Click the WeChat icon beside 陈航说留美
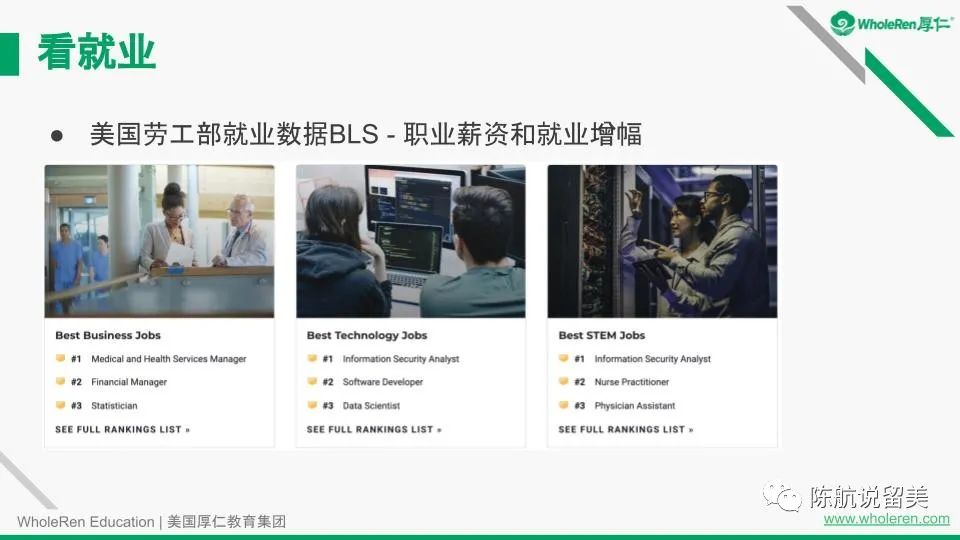The height and width of the screenshot is (540, 960). [781, 496]
